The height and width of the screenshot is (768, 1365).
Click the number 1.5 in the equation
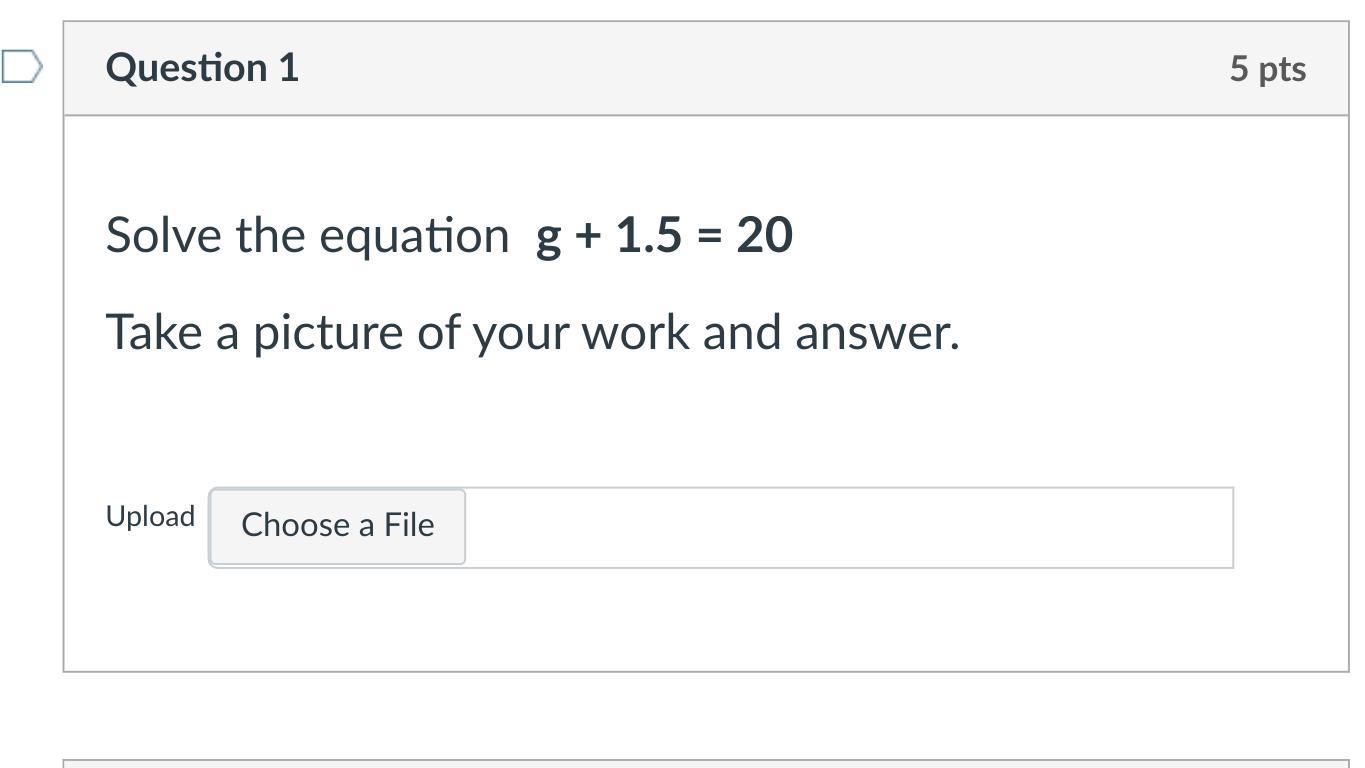pyautogui.click(x=649, y=235)
